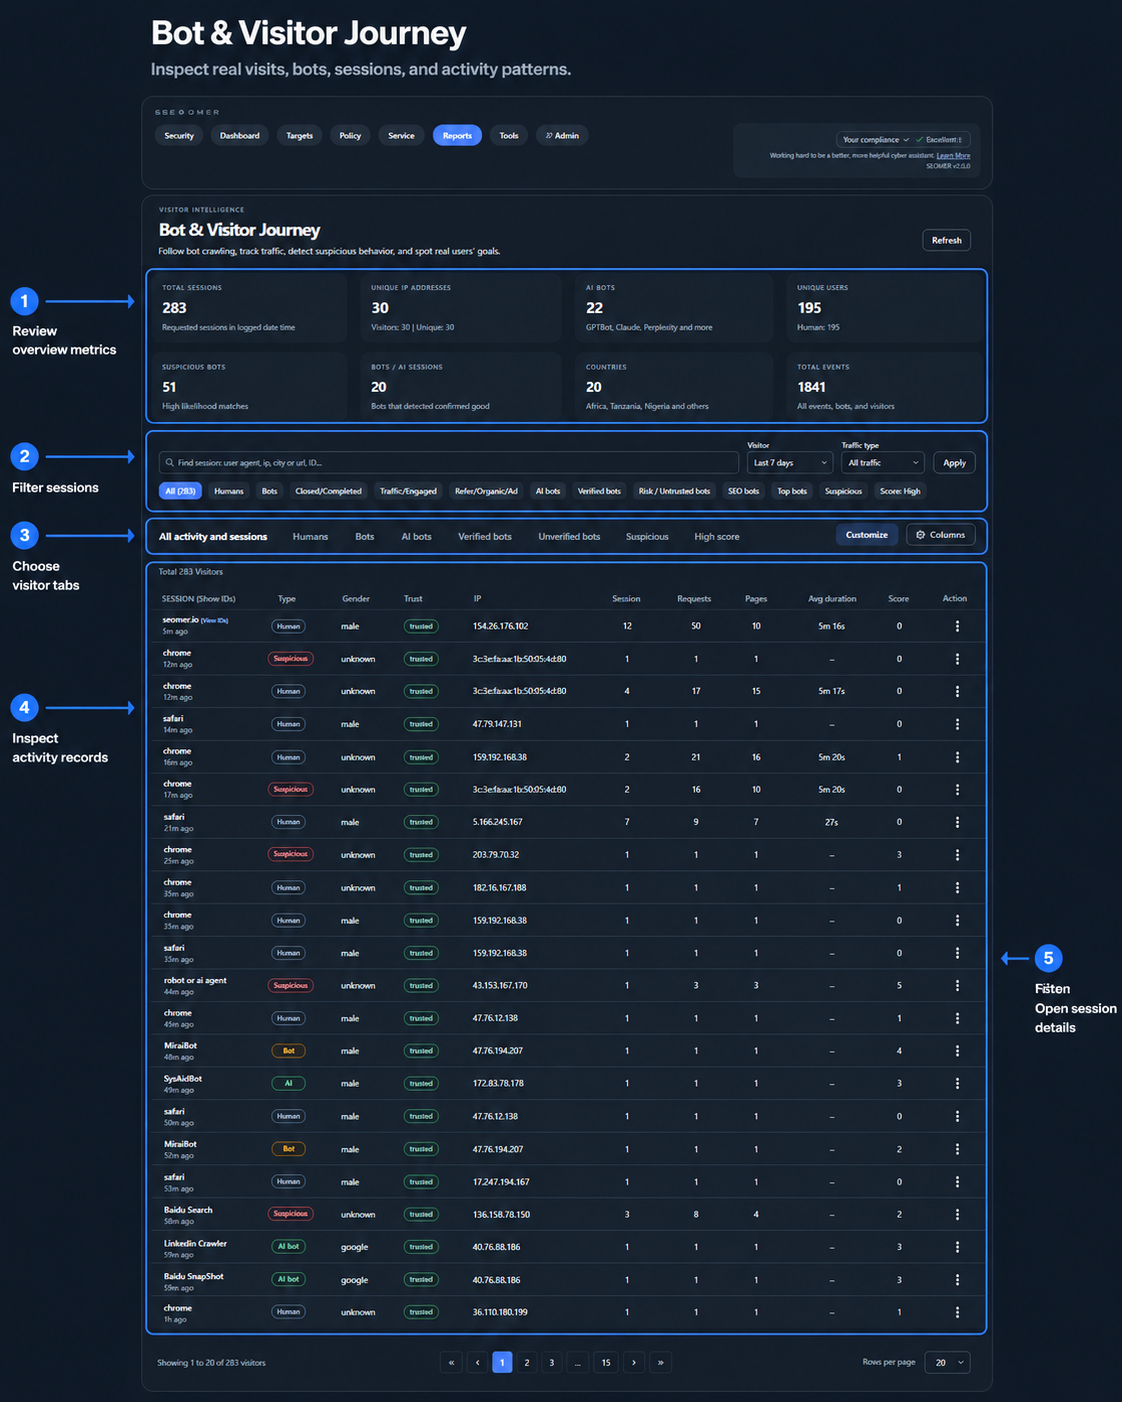Viewport: 1122px width, 1402px height.
Task: Go to page 15 of visitors
Action: pyautogui.click(x=605, y=1362)
